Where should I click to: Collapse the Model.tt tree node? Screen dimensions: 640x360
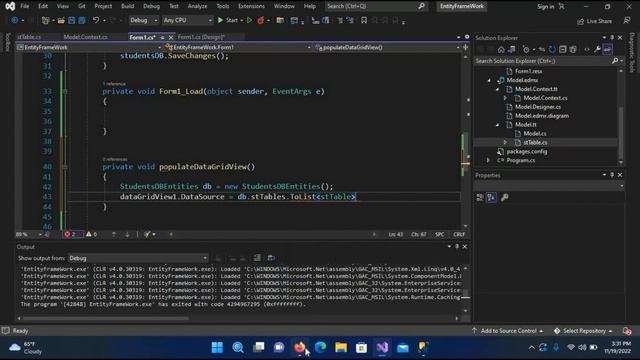(497, 125)
